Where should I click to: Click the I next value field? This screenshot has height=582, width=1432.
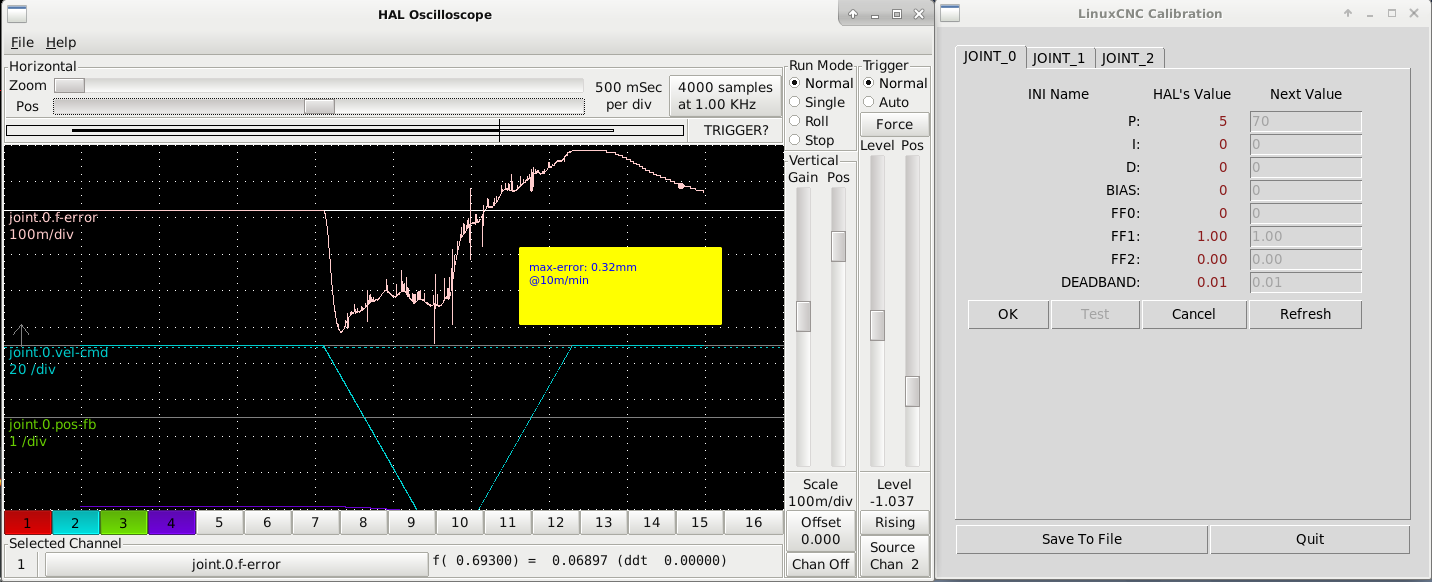pos(1305,145)
